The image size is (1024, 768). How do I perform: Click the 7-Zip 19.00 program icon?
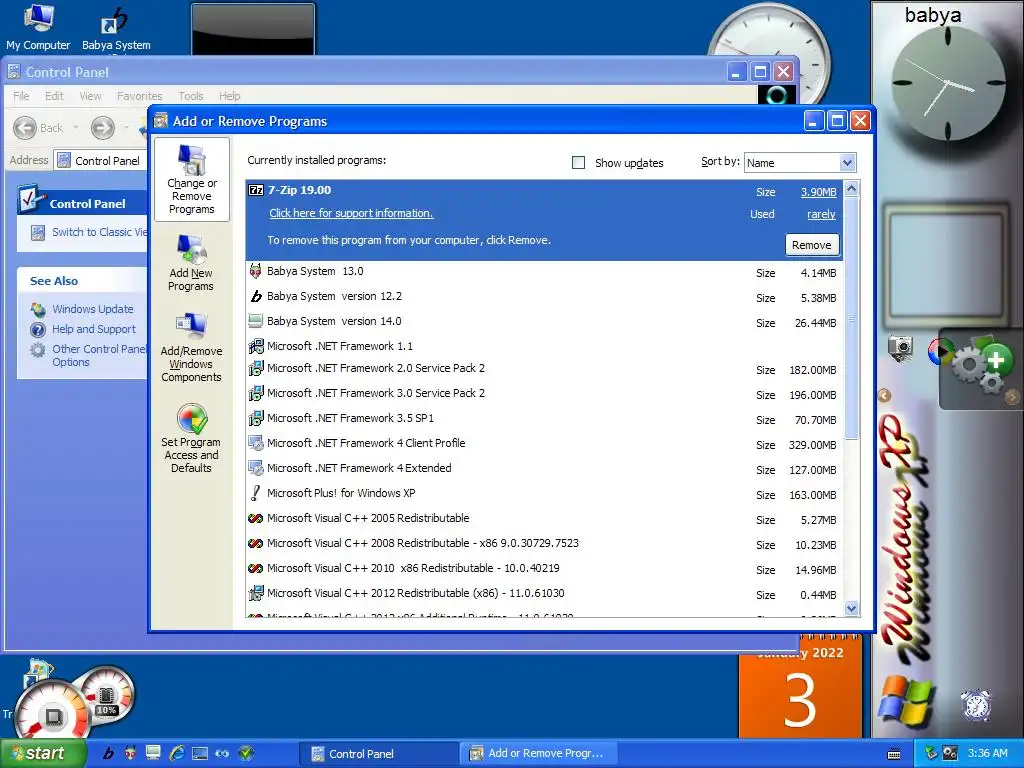click(x=256, y=190)
